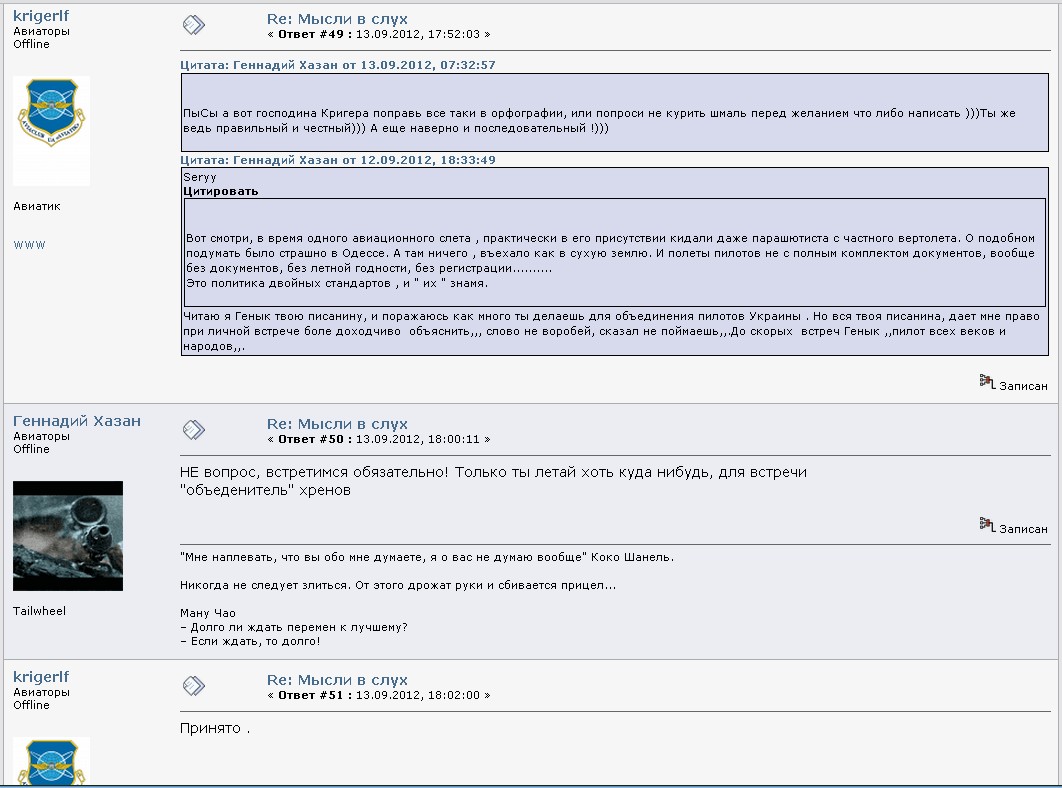Open krigerlf's avatar in reply #49

click(x=51, y=130)
